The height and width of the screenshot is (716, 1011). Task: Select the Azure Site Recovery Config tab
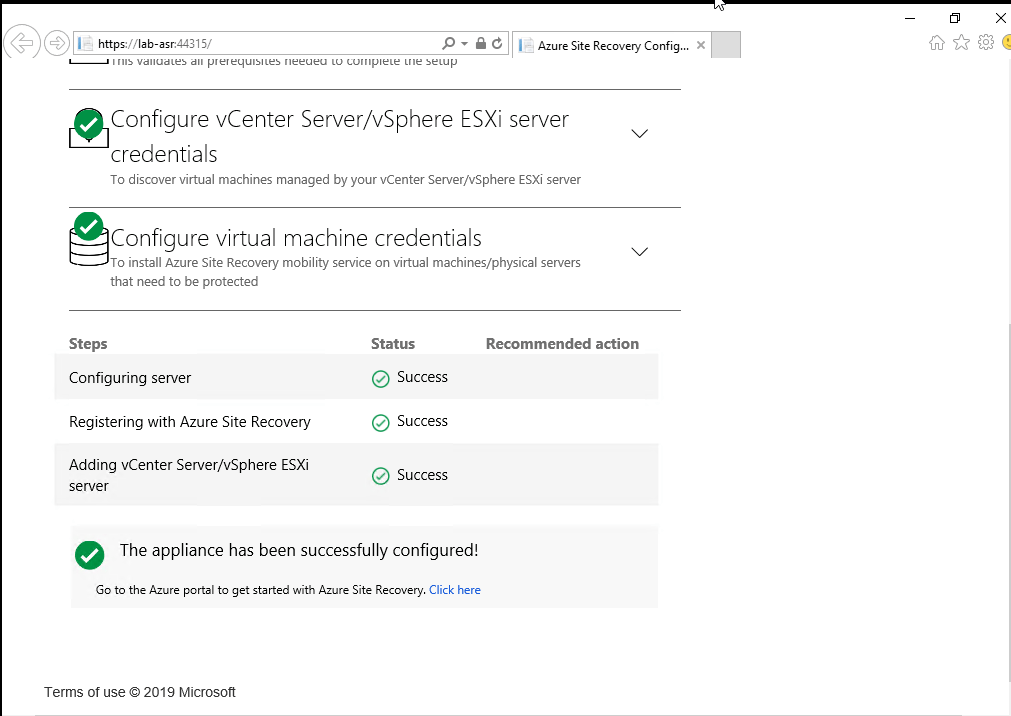(610, 45)
